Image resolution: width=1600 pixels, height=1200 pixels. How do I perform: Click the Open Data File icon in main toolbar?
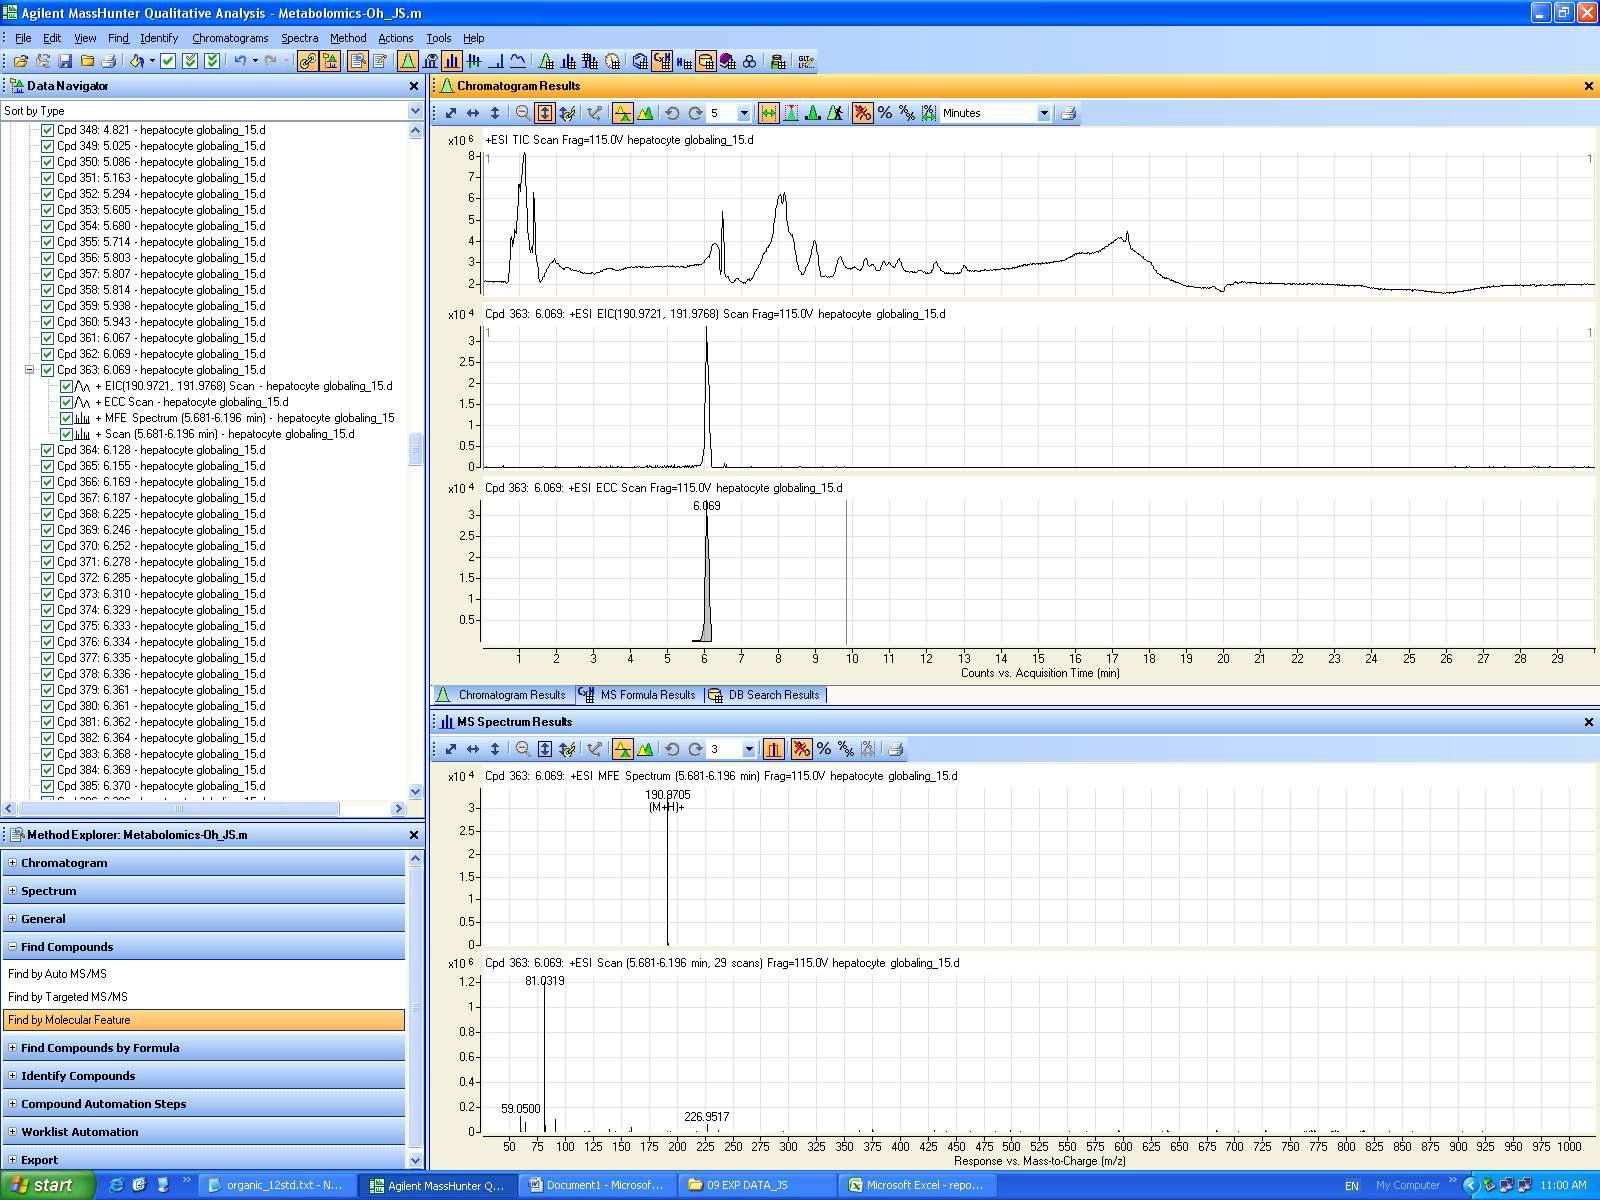click(20, 61)
